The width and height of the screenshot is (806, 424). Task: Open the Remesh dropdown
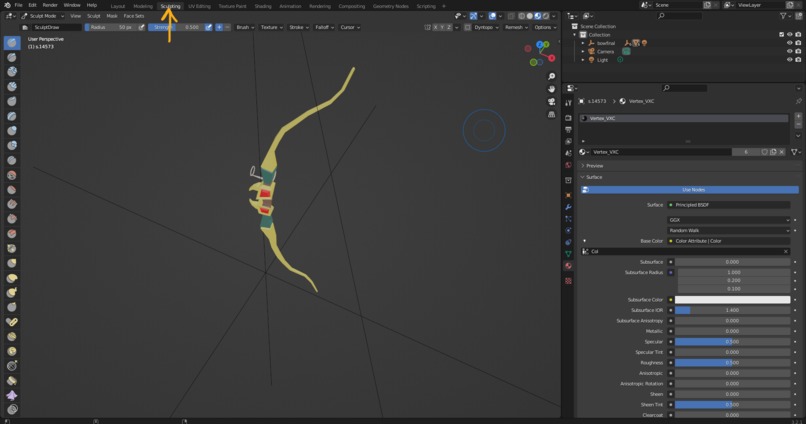coord(516,27)
